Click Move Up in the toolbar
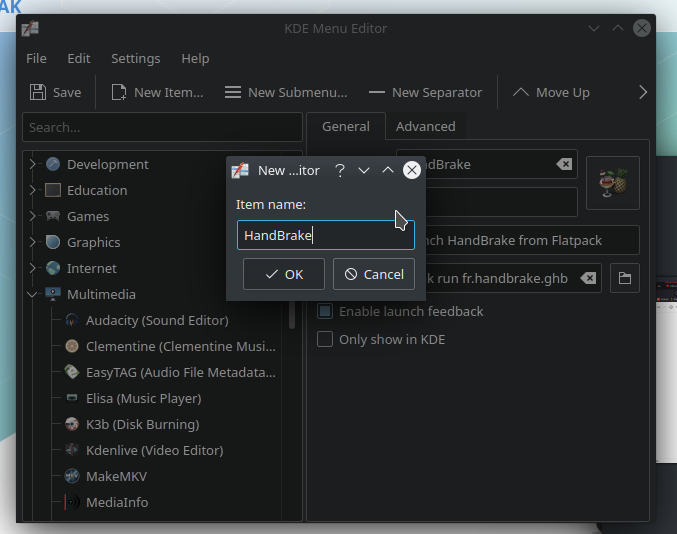The height and width of the screenshot is (534, 677). pyautogui.click(x=551, y=92)
